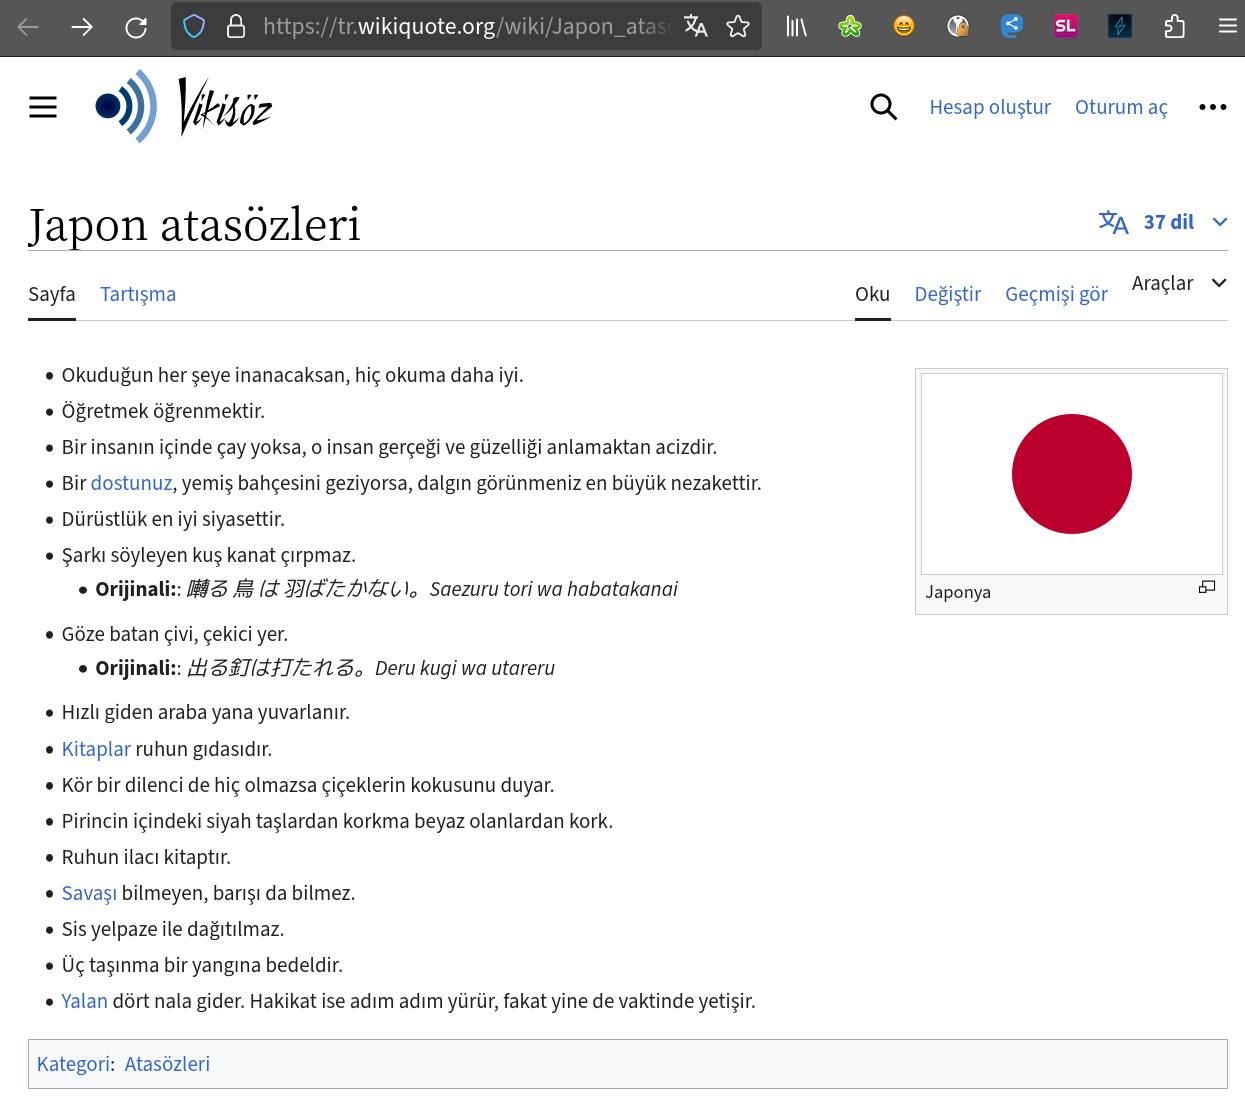Click the browser translate page icon

point(696,27)
